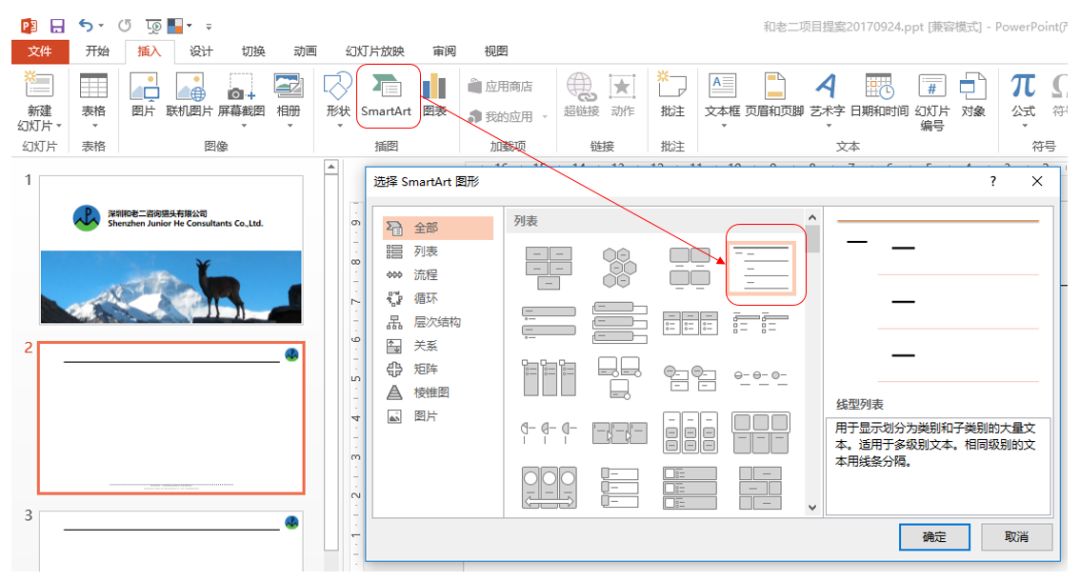Image resolution: width=1080 pixels, height=582 pixels.
Task: Click the save icon in quick access toolbar
Action: click(57, 25)
